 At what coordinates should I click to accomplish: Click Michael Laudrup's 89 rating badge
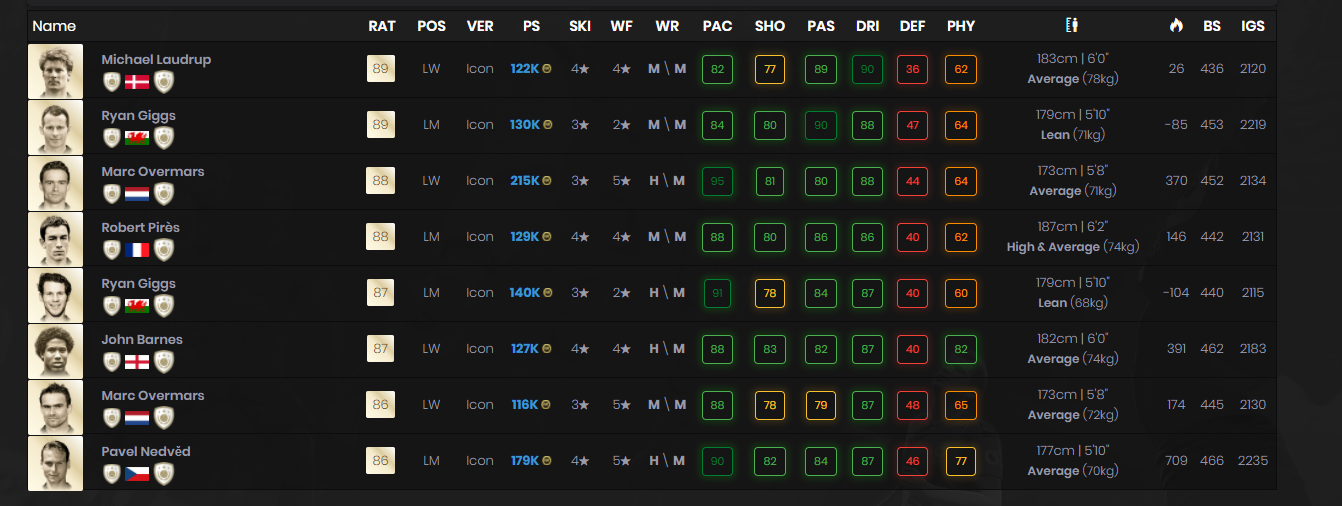381,69
